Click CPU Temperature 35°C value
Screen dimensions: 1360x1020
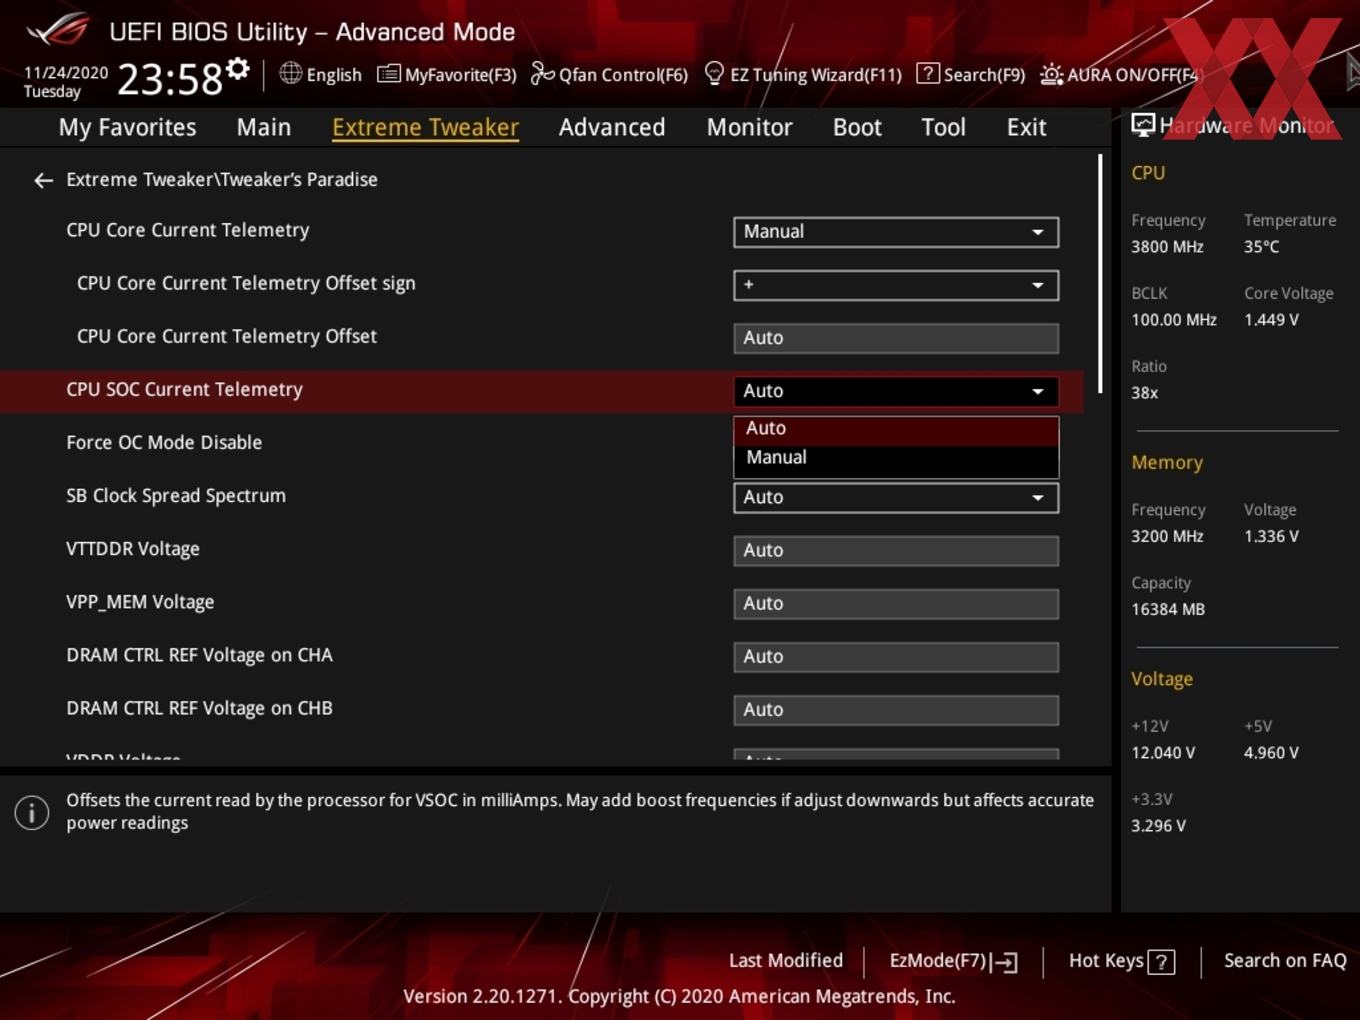point(1261,246)
